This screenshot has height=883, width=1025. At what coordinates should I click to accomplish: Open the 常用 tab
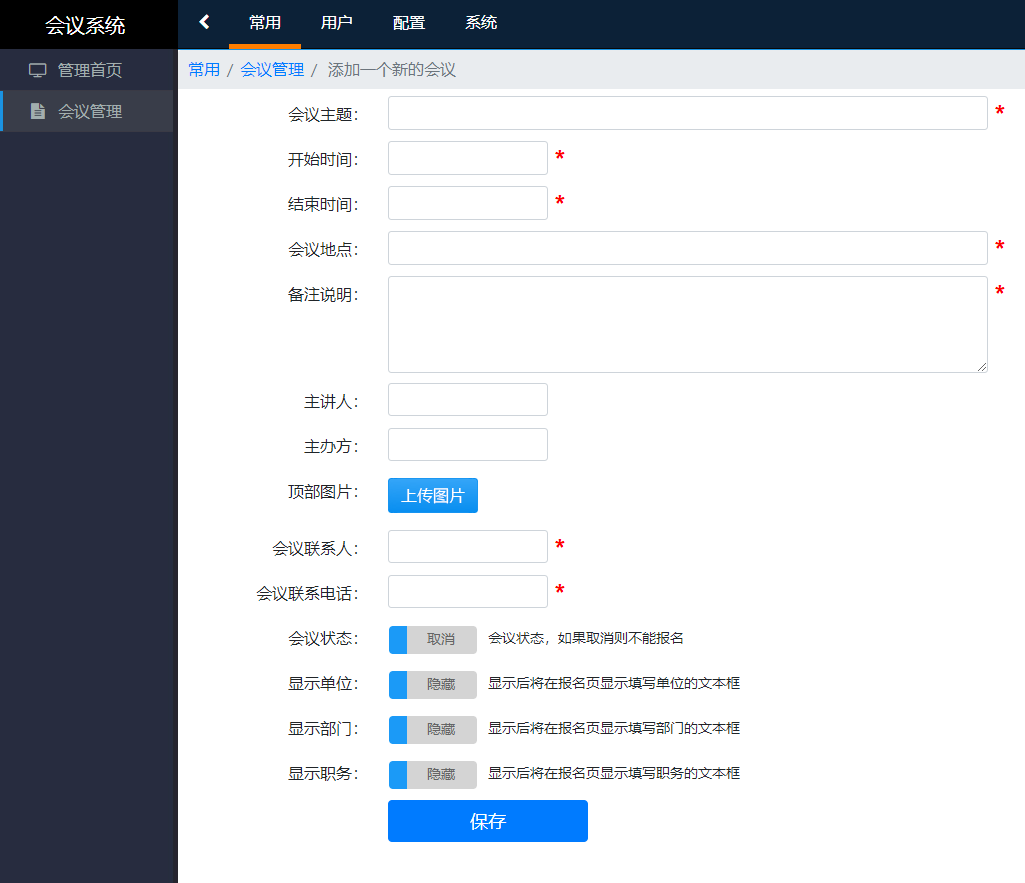(265, 23)
